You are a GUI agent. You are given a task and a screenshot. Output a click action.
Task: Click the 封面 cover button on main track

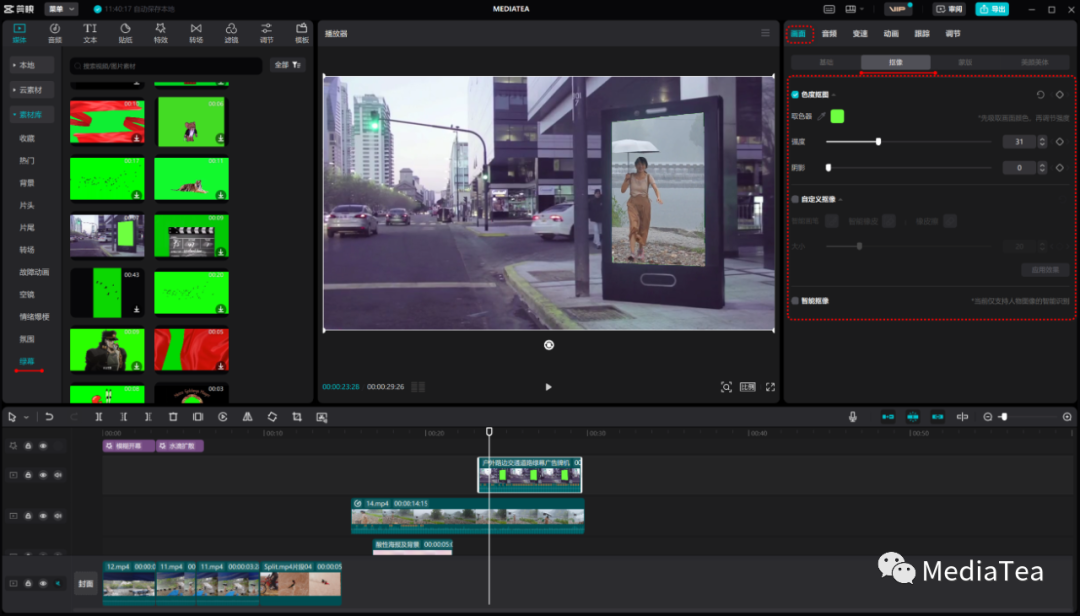[86, 583]
